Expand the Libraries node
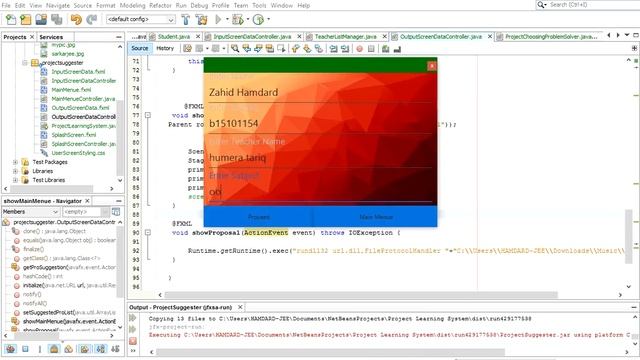 click(x=16, y=171)
